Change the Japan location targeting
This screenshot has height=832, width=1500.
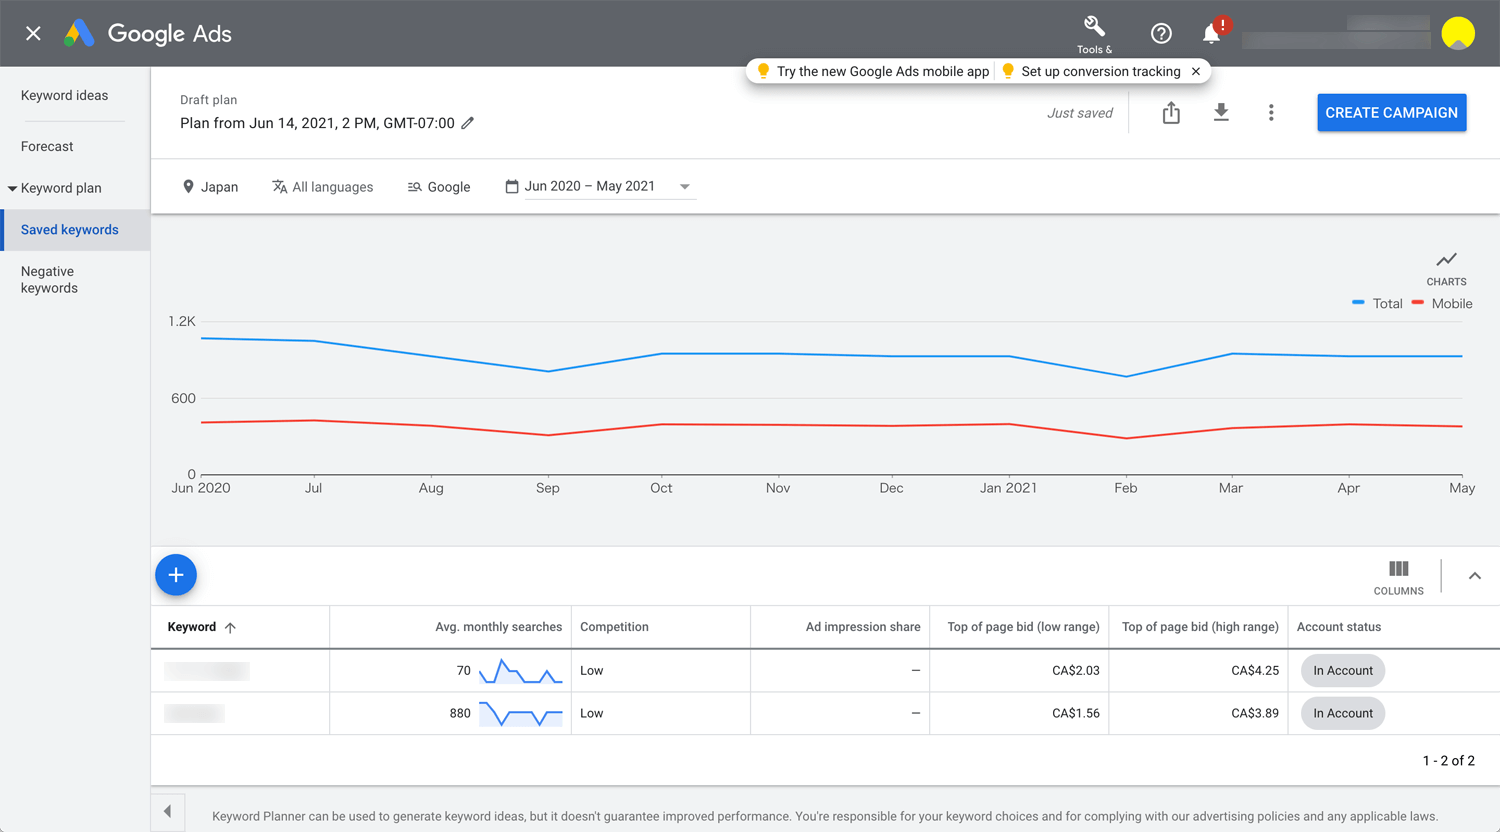(x=211, y=187)
